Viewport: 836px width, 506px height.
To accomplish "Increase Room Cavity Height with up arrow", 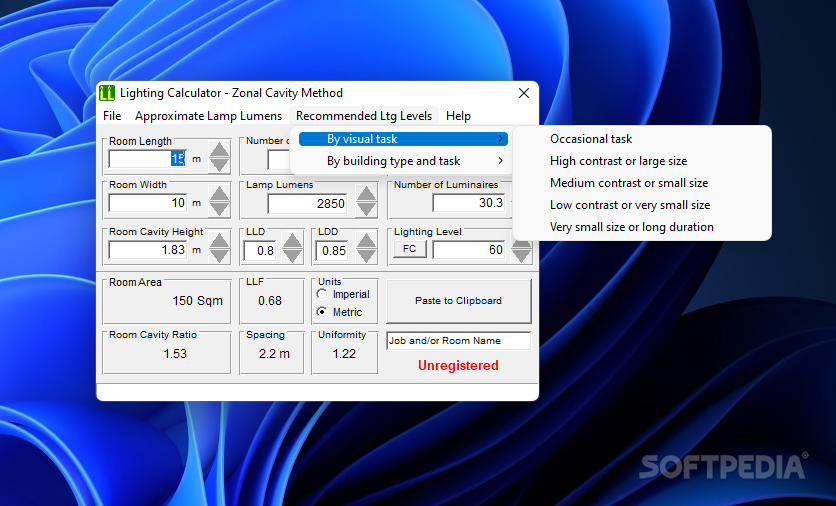I will pos(219,240).
